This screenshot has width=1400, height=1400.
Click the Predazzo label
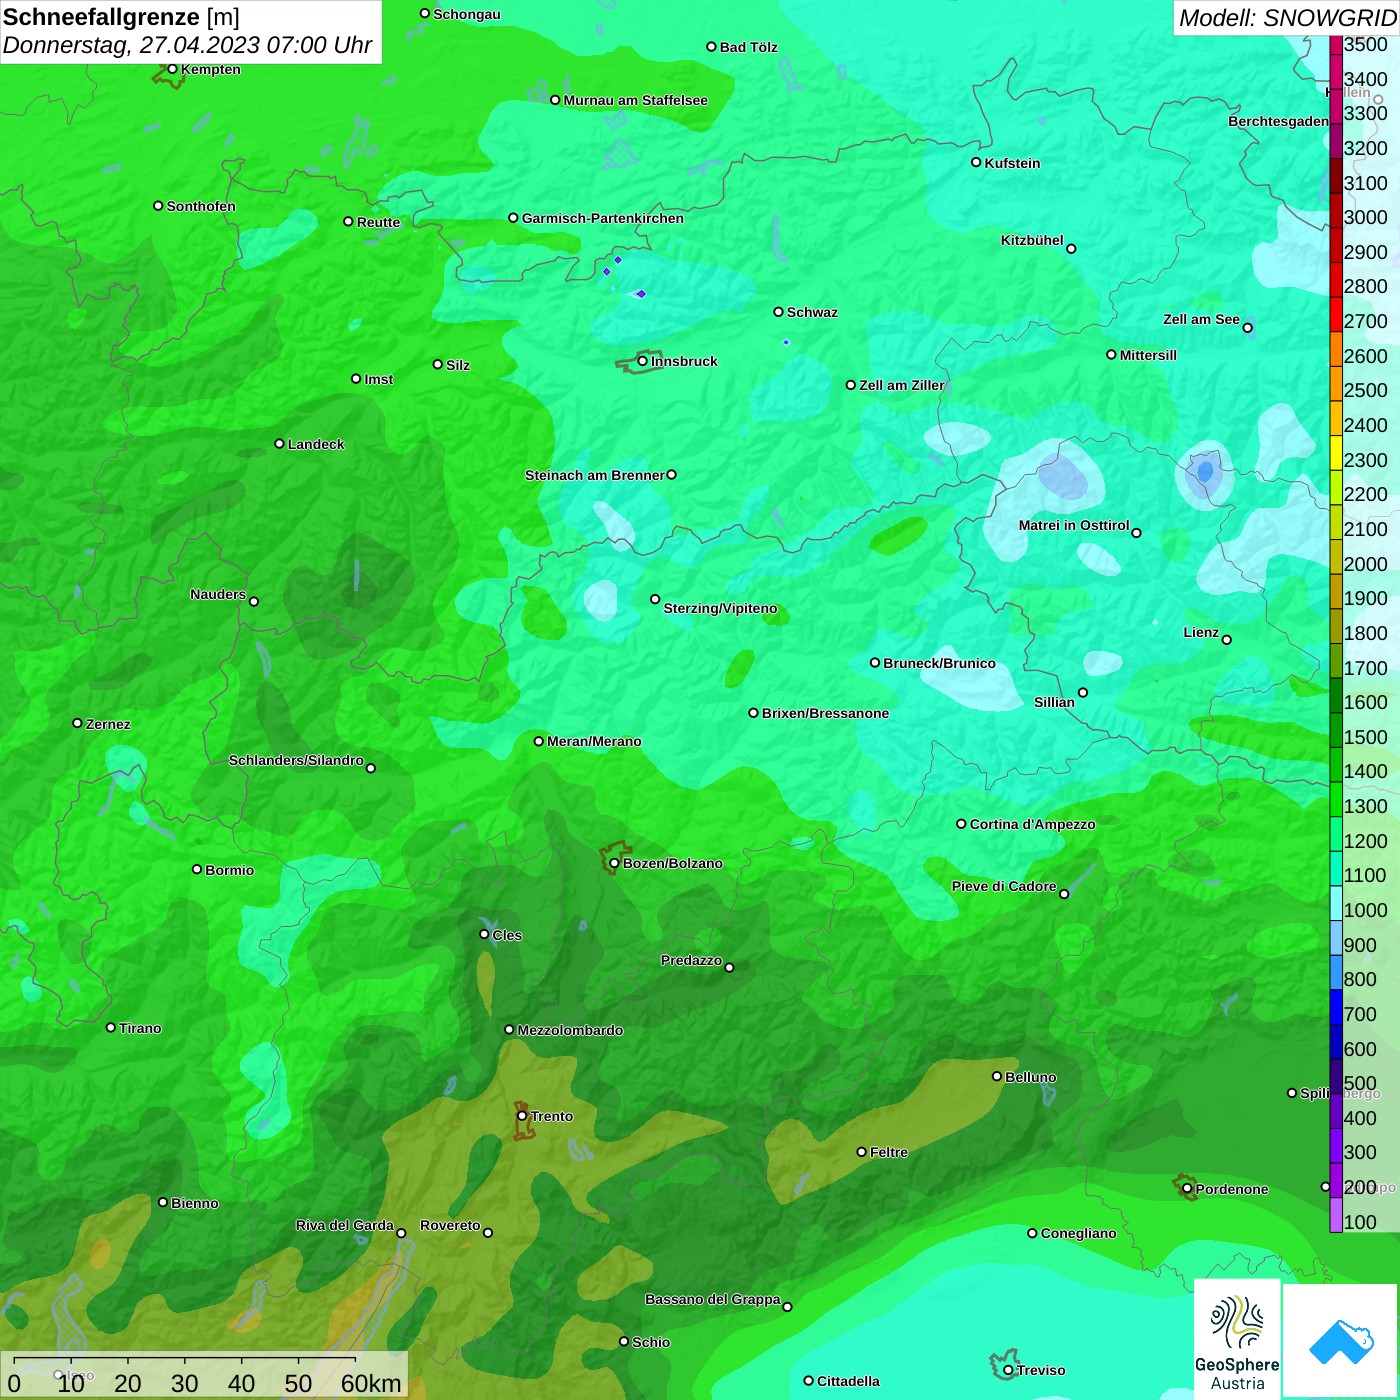[x=691, y=960]
